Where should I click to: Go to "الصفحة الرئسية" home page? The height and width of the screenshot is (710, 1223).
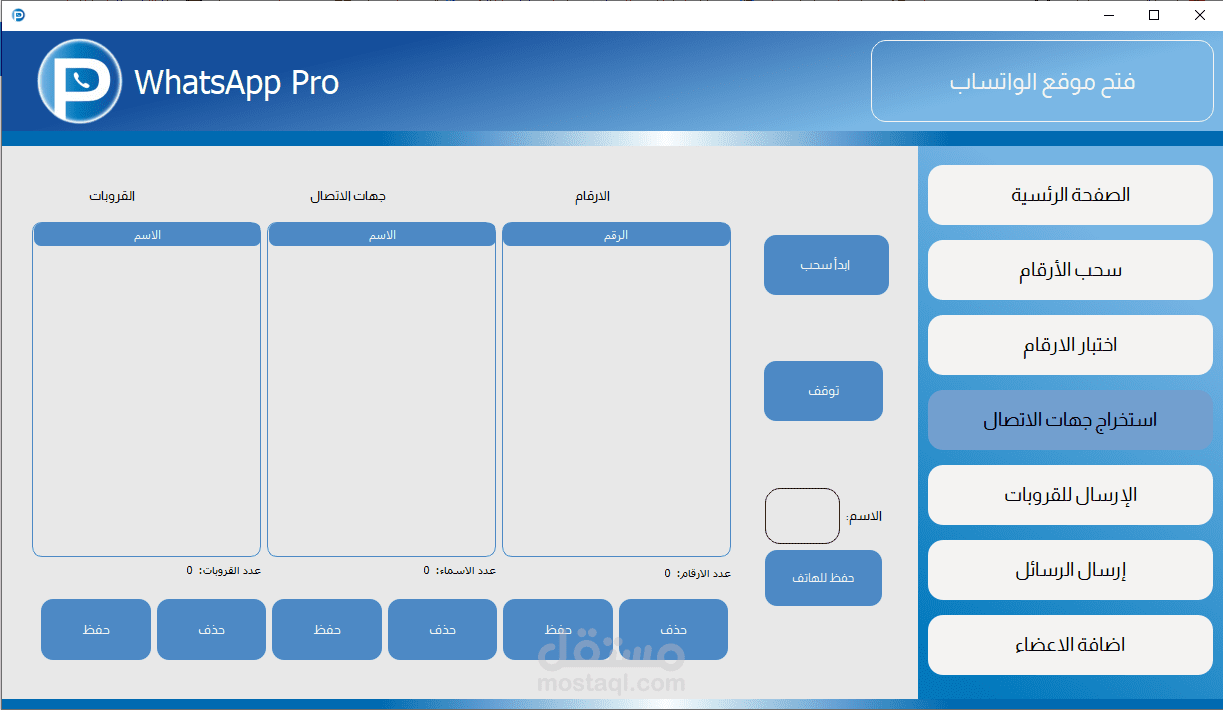point(1070,195)
